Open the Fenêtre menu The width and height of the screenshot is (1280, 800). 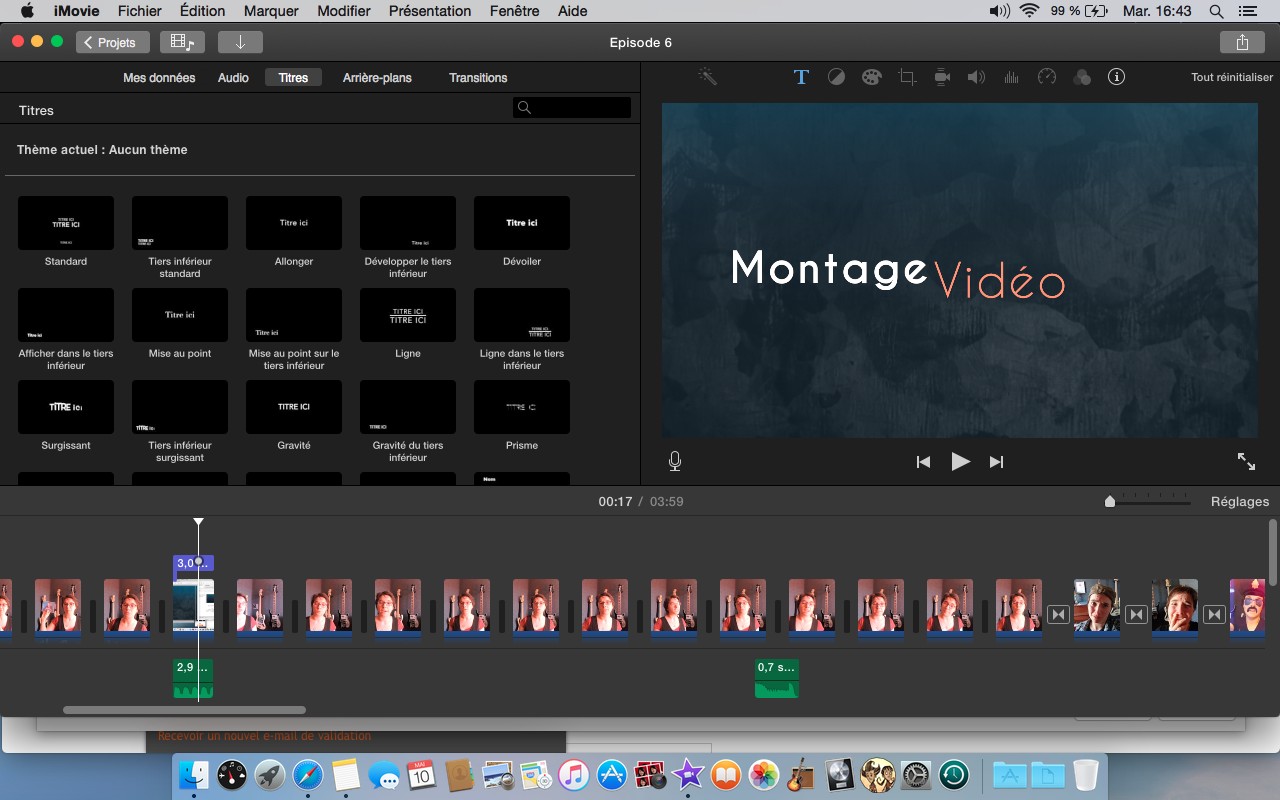514,11
